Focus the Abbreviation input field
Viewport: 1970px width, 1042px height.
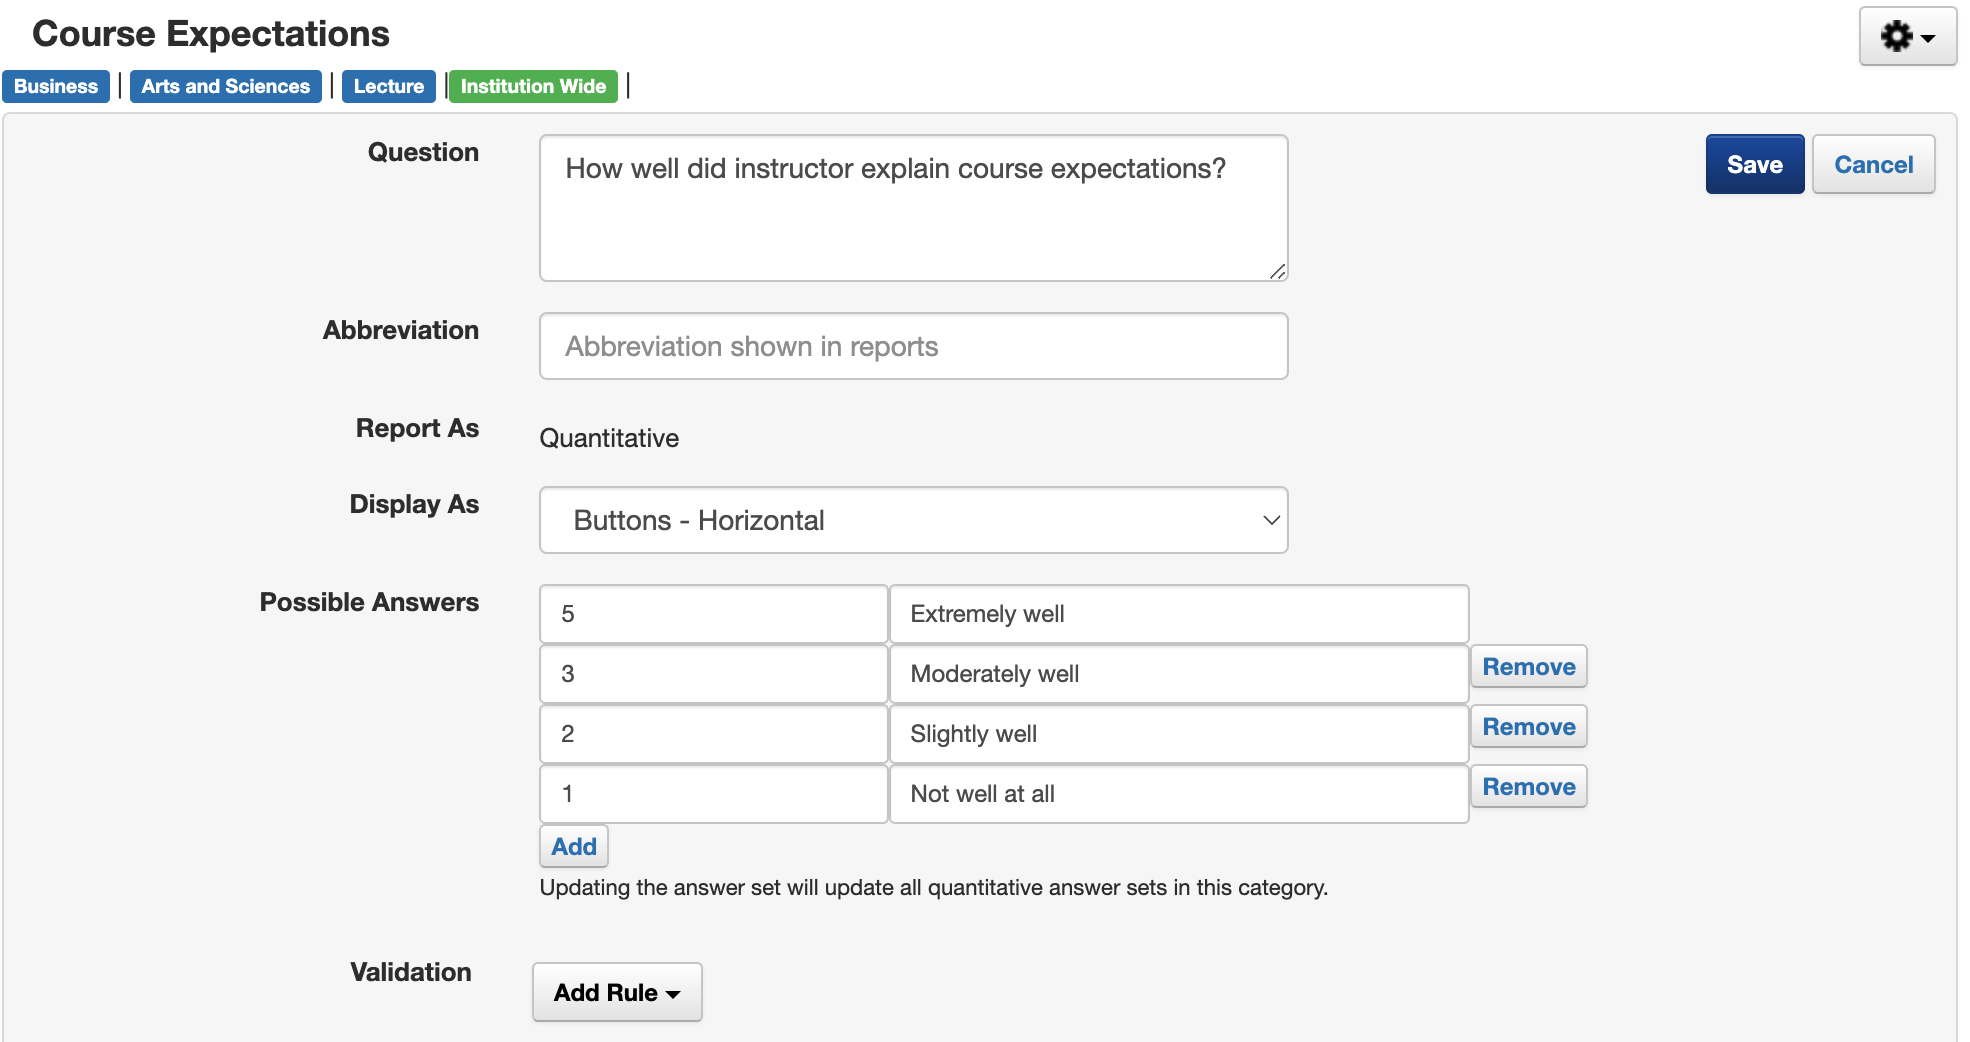tap(913, 346)
